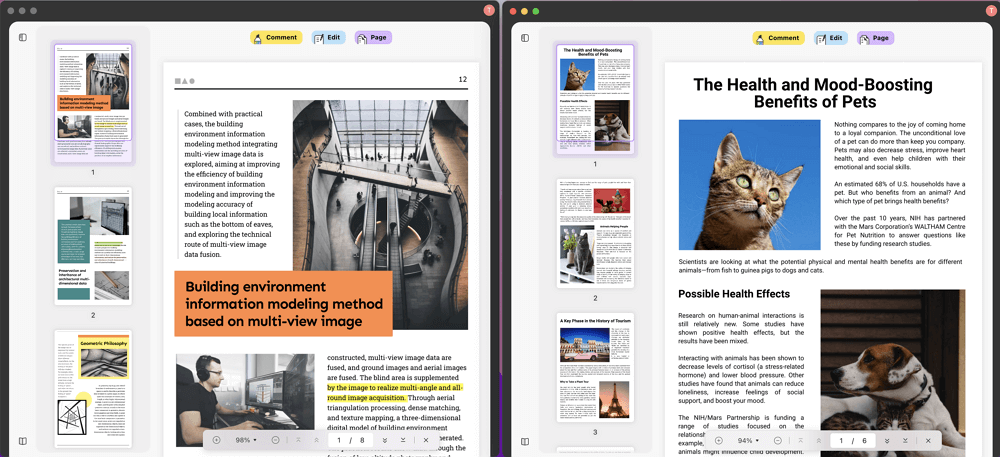Close the page navigation bar in right window
The height and width of the screenshot is (457, 1000).
pos(928,440)
